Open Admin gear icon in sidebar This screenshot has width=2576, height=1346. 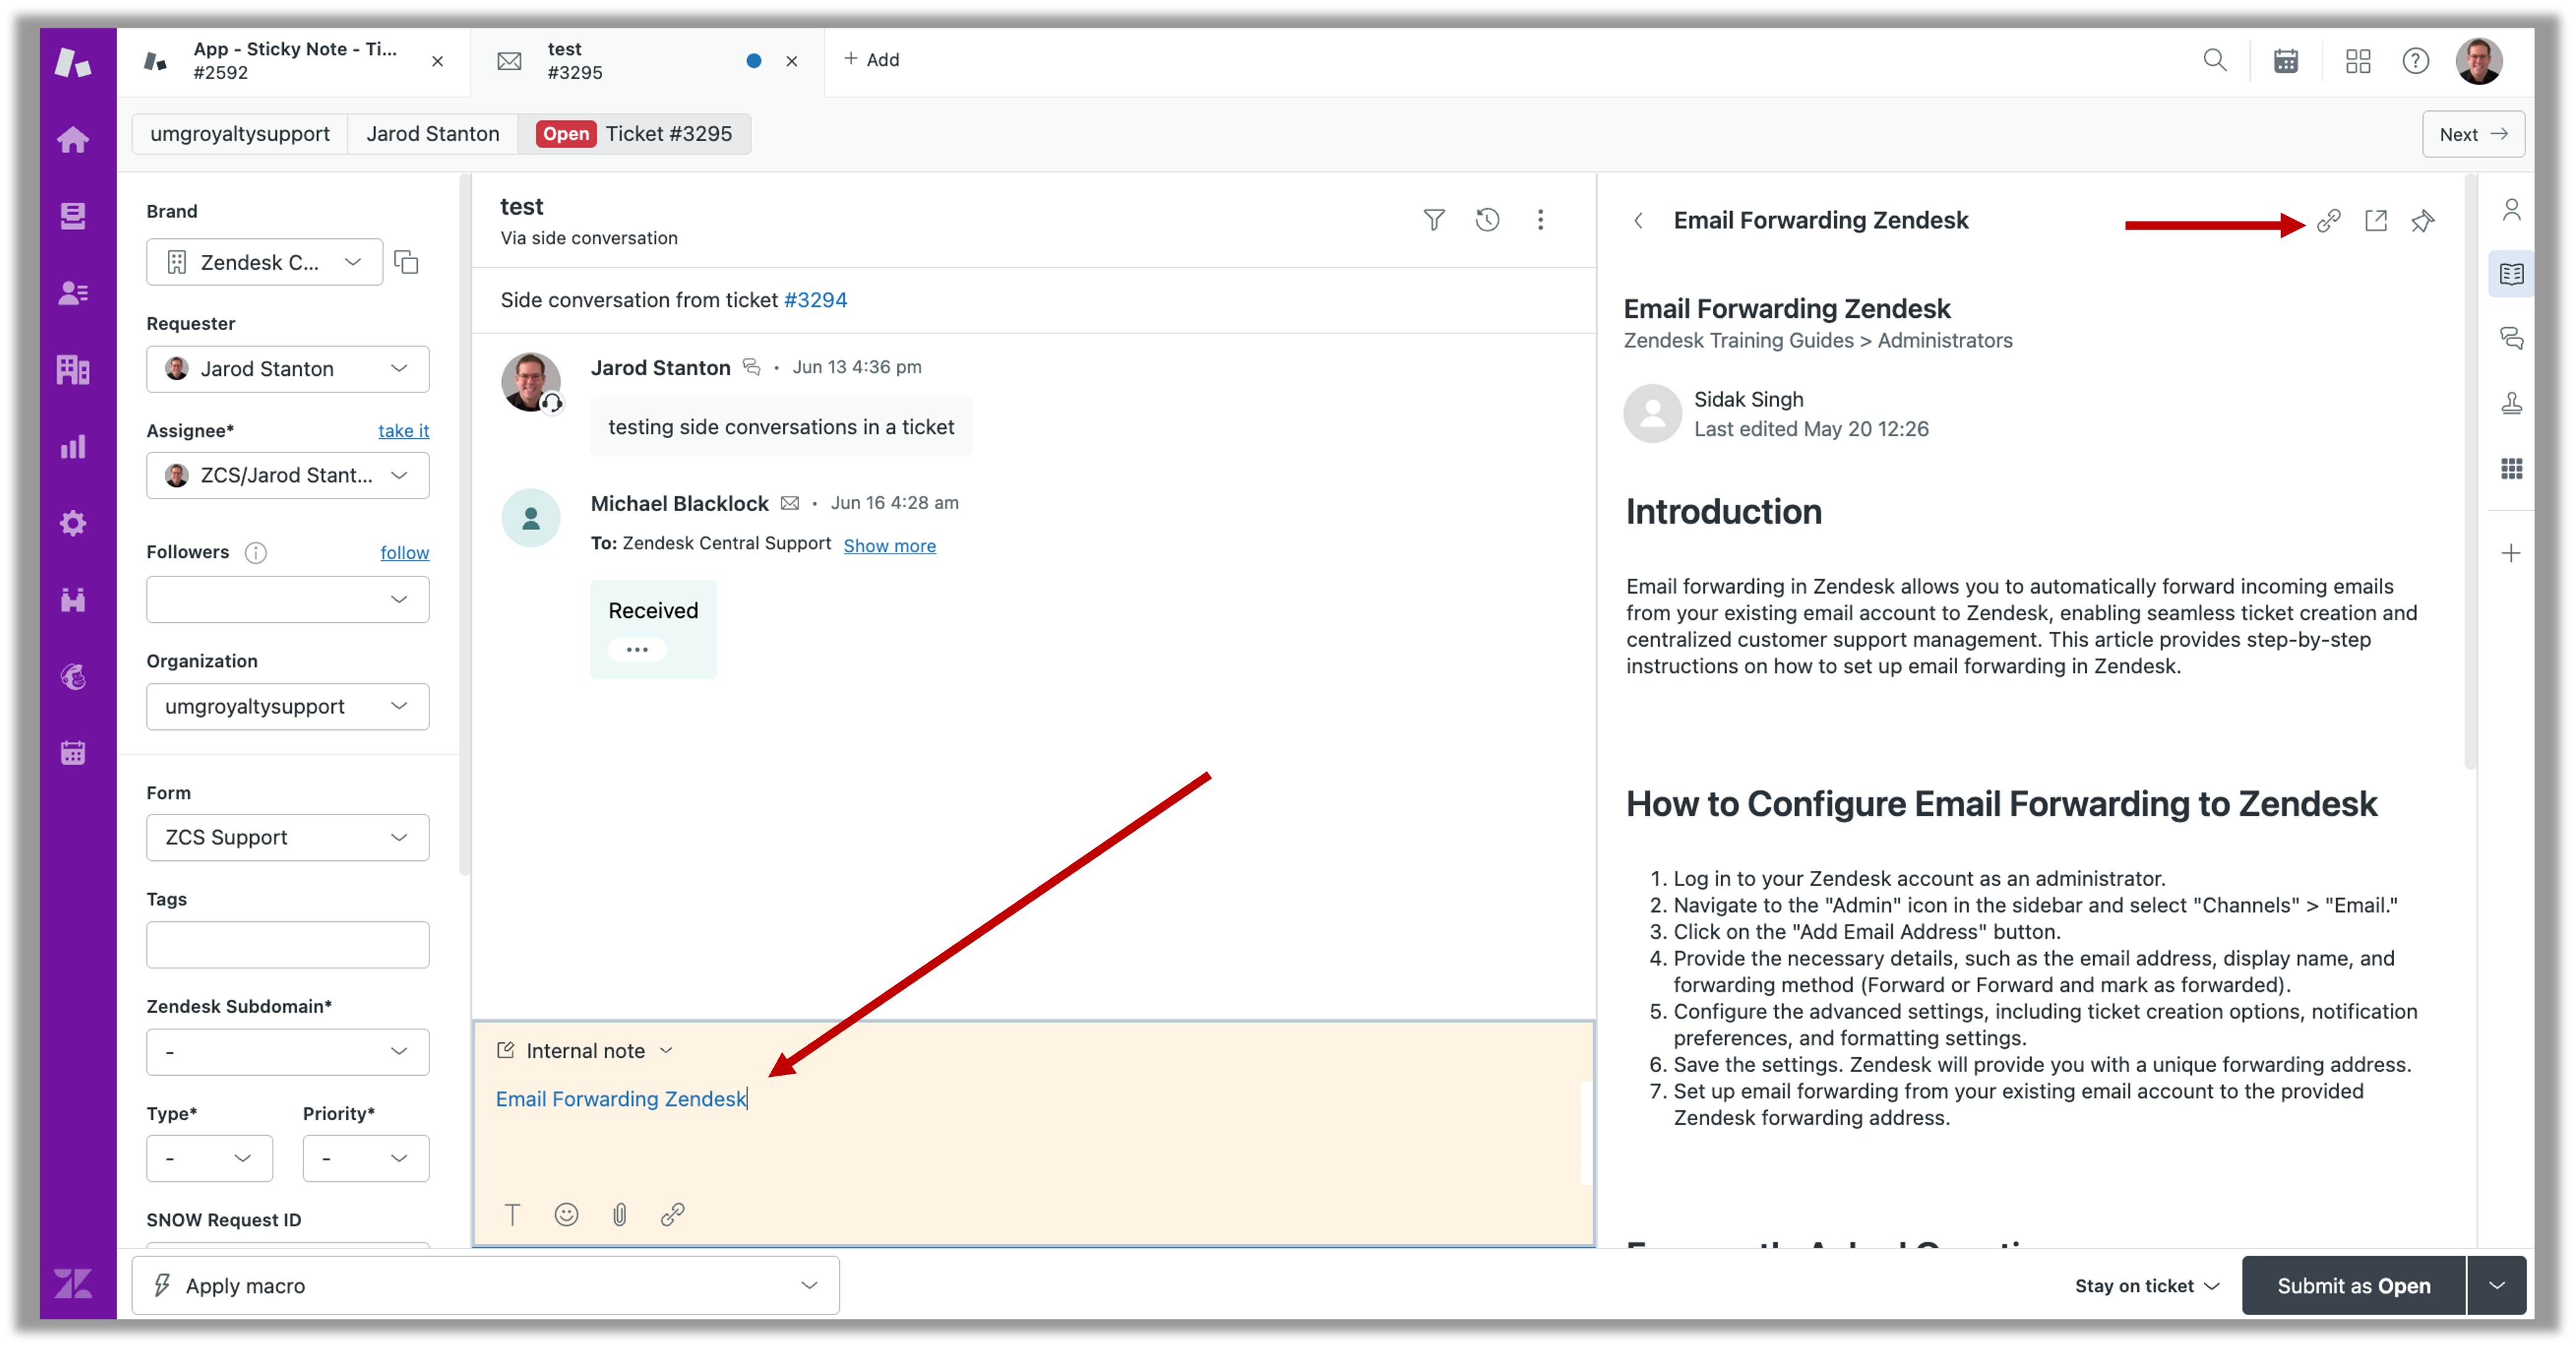pos(72,523)
